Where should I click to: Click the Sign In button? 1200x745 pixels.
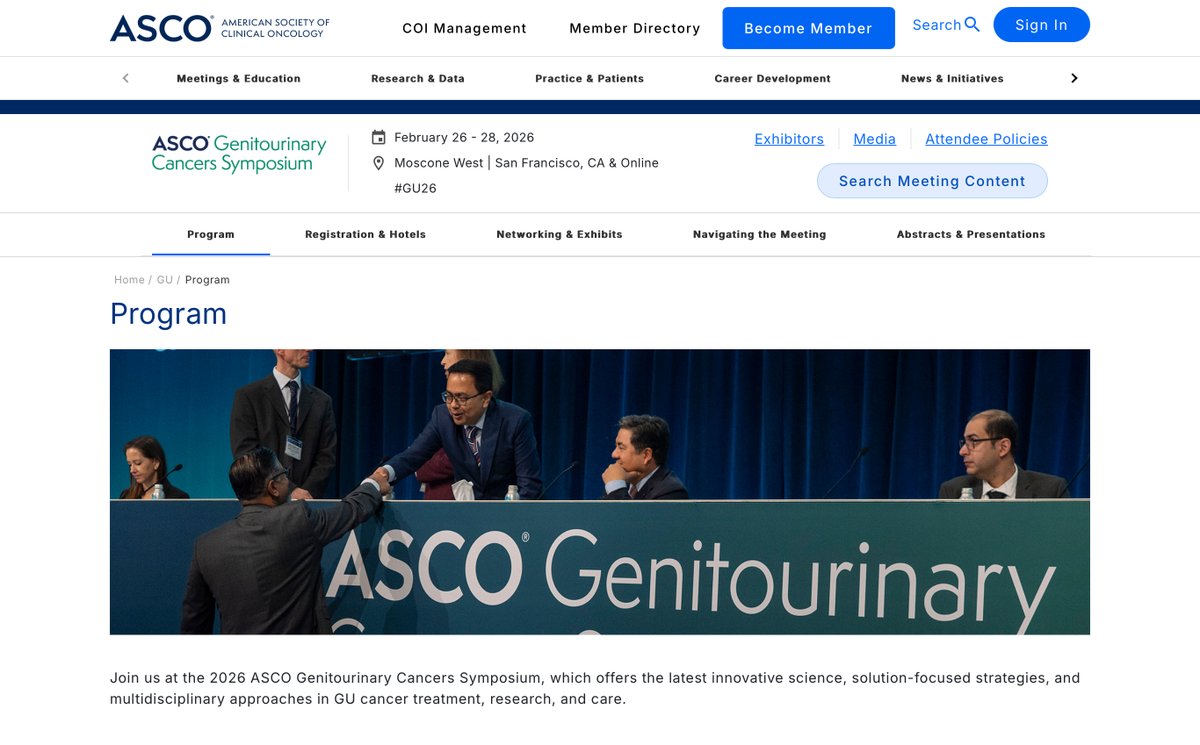click(1041, 25)
